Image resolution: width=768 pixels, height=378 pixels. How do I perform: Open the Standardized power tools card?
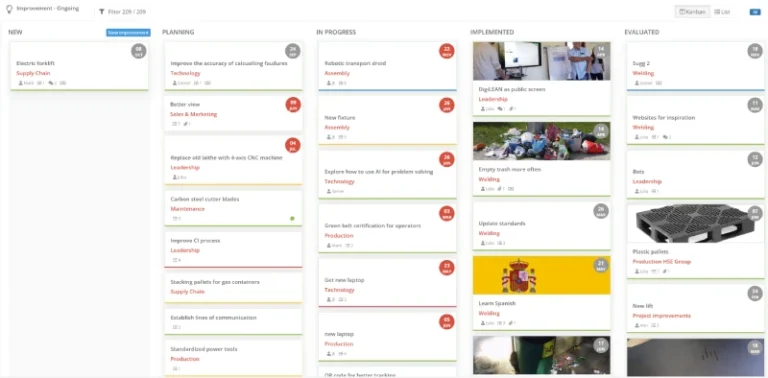coord(204,349)
